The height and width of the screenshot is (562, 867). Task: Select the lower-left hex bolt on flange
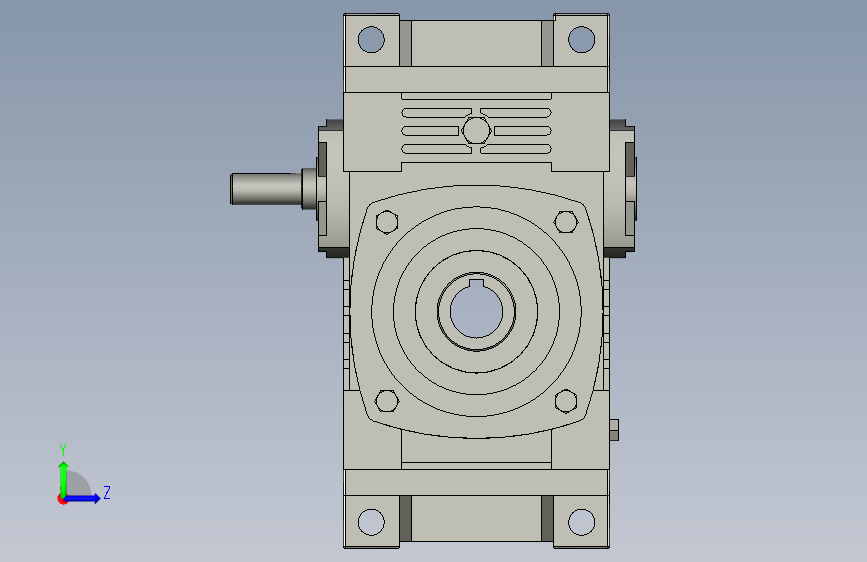(x=387, y=400)
